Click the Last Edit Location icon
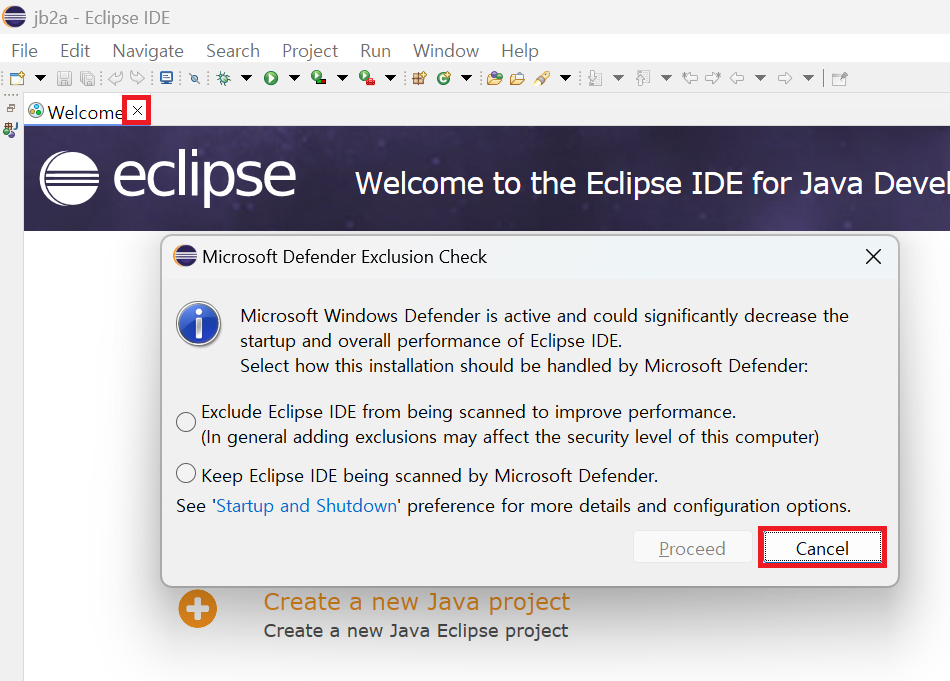This screenshot has width=950, height=681. (689, 78)
